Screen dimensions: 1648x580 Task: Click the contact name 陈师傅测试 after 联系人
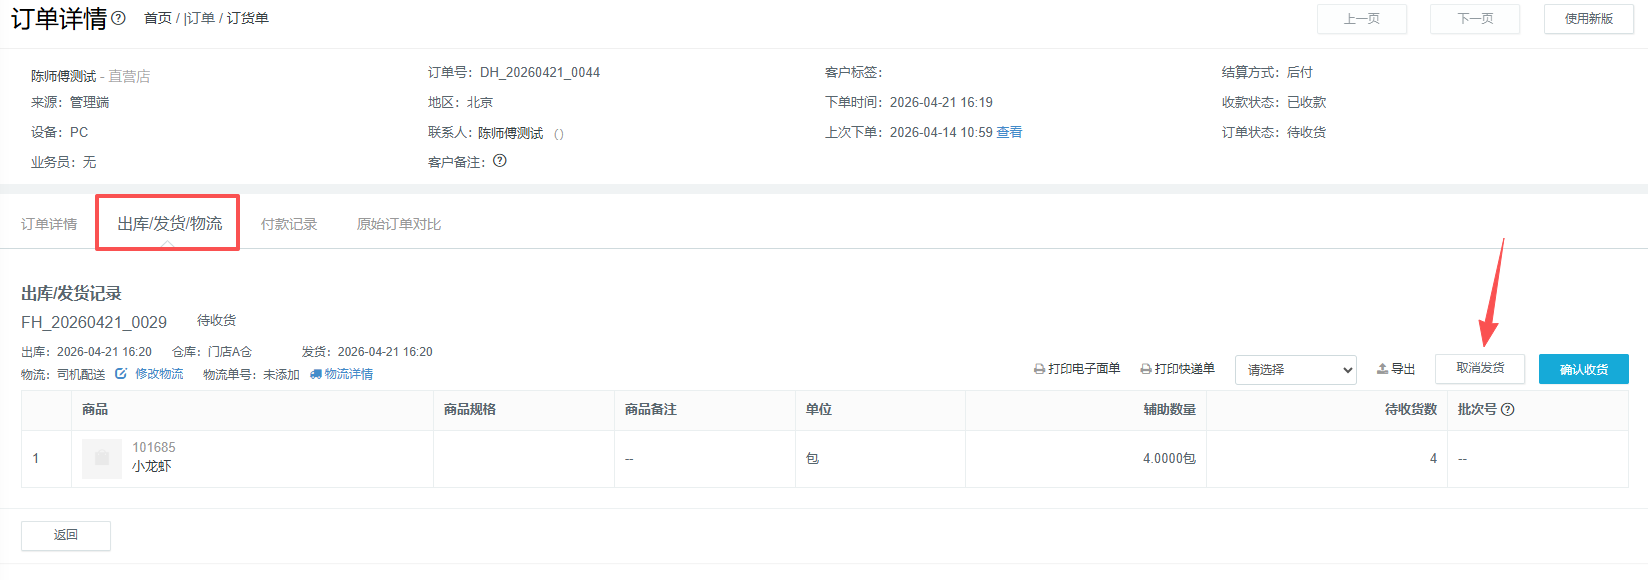pyautogui.click(x=510, y=133)
